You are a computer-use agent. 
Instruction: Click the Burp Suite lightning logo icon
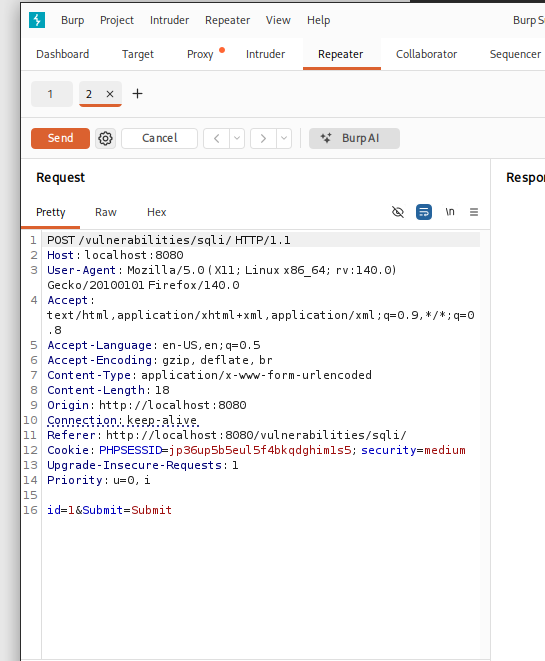point(37,20)
